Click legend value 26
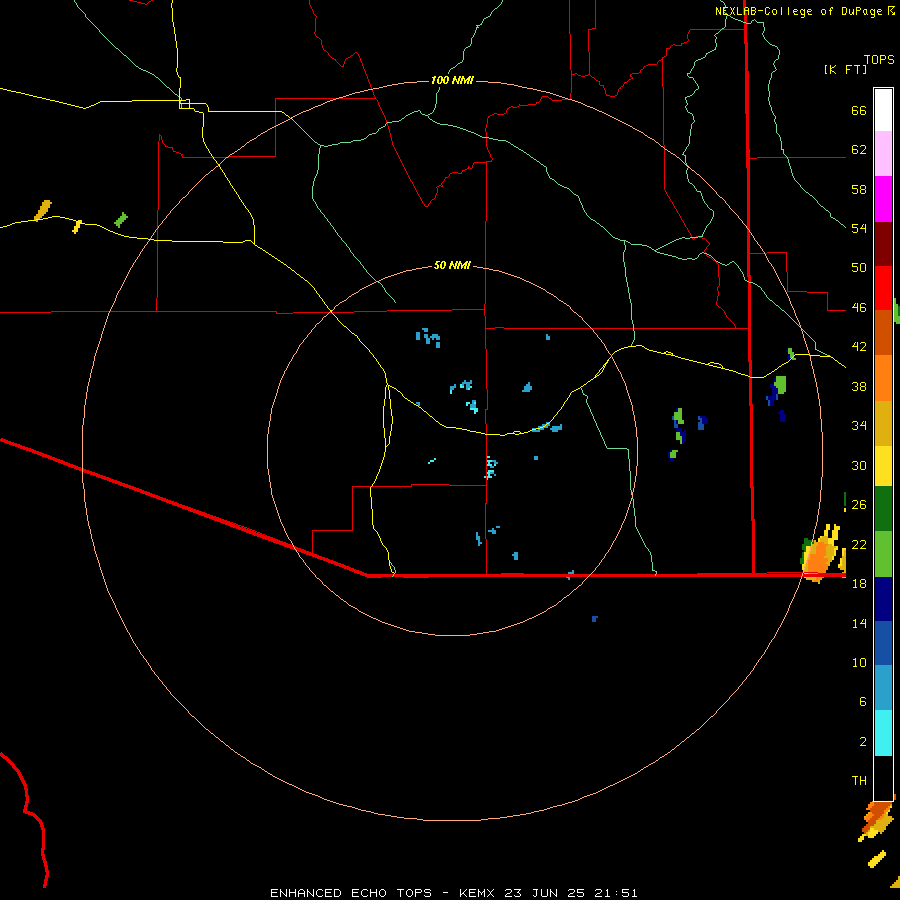The width and height of the screenshot is (900, 900). (x=859, y=505)
